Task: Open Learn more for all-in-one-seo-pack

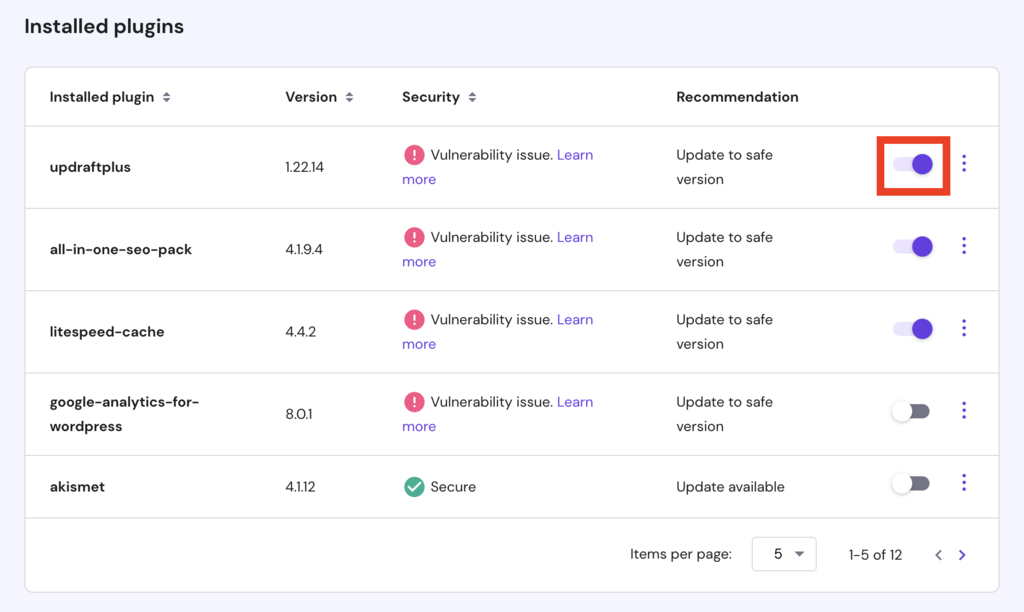Action: (x=575, y=237)
